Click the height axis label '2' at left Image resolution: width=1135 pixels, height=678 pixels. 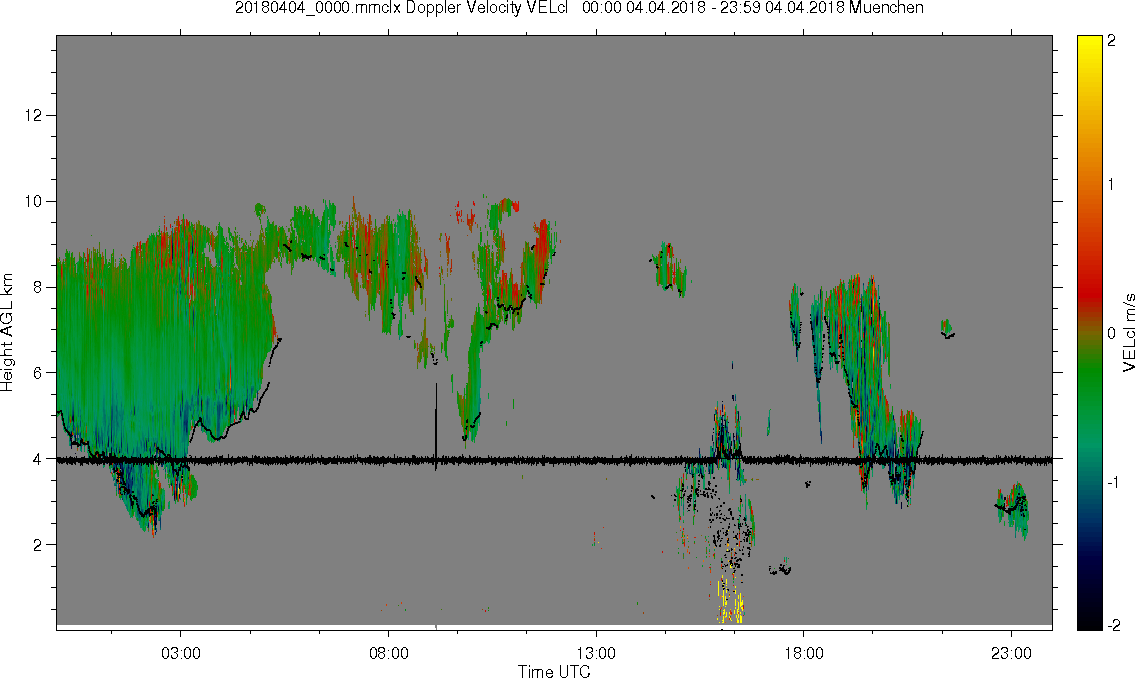[x=37, y=545]
